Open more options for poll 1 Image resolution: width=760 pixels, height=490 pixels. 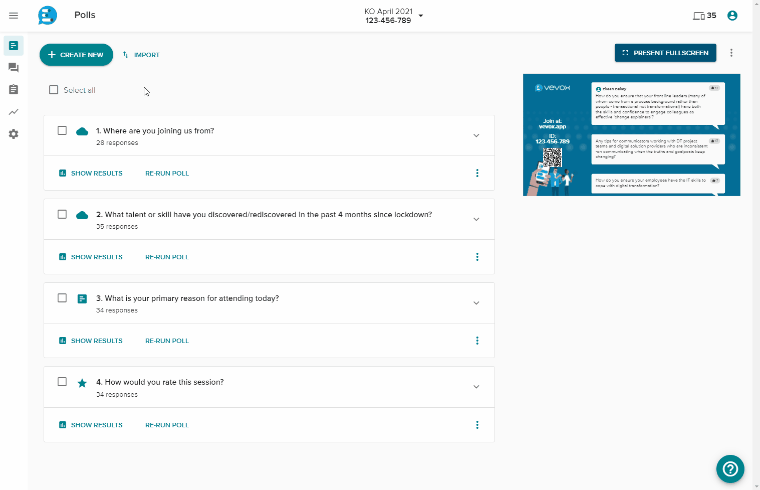coord(477,173)
